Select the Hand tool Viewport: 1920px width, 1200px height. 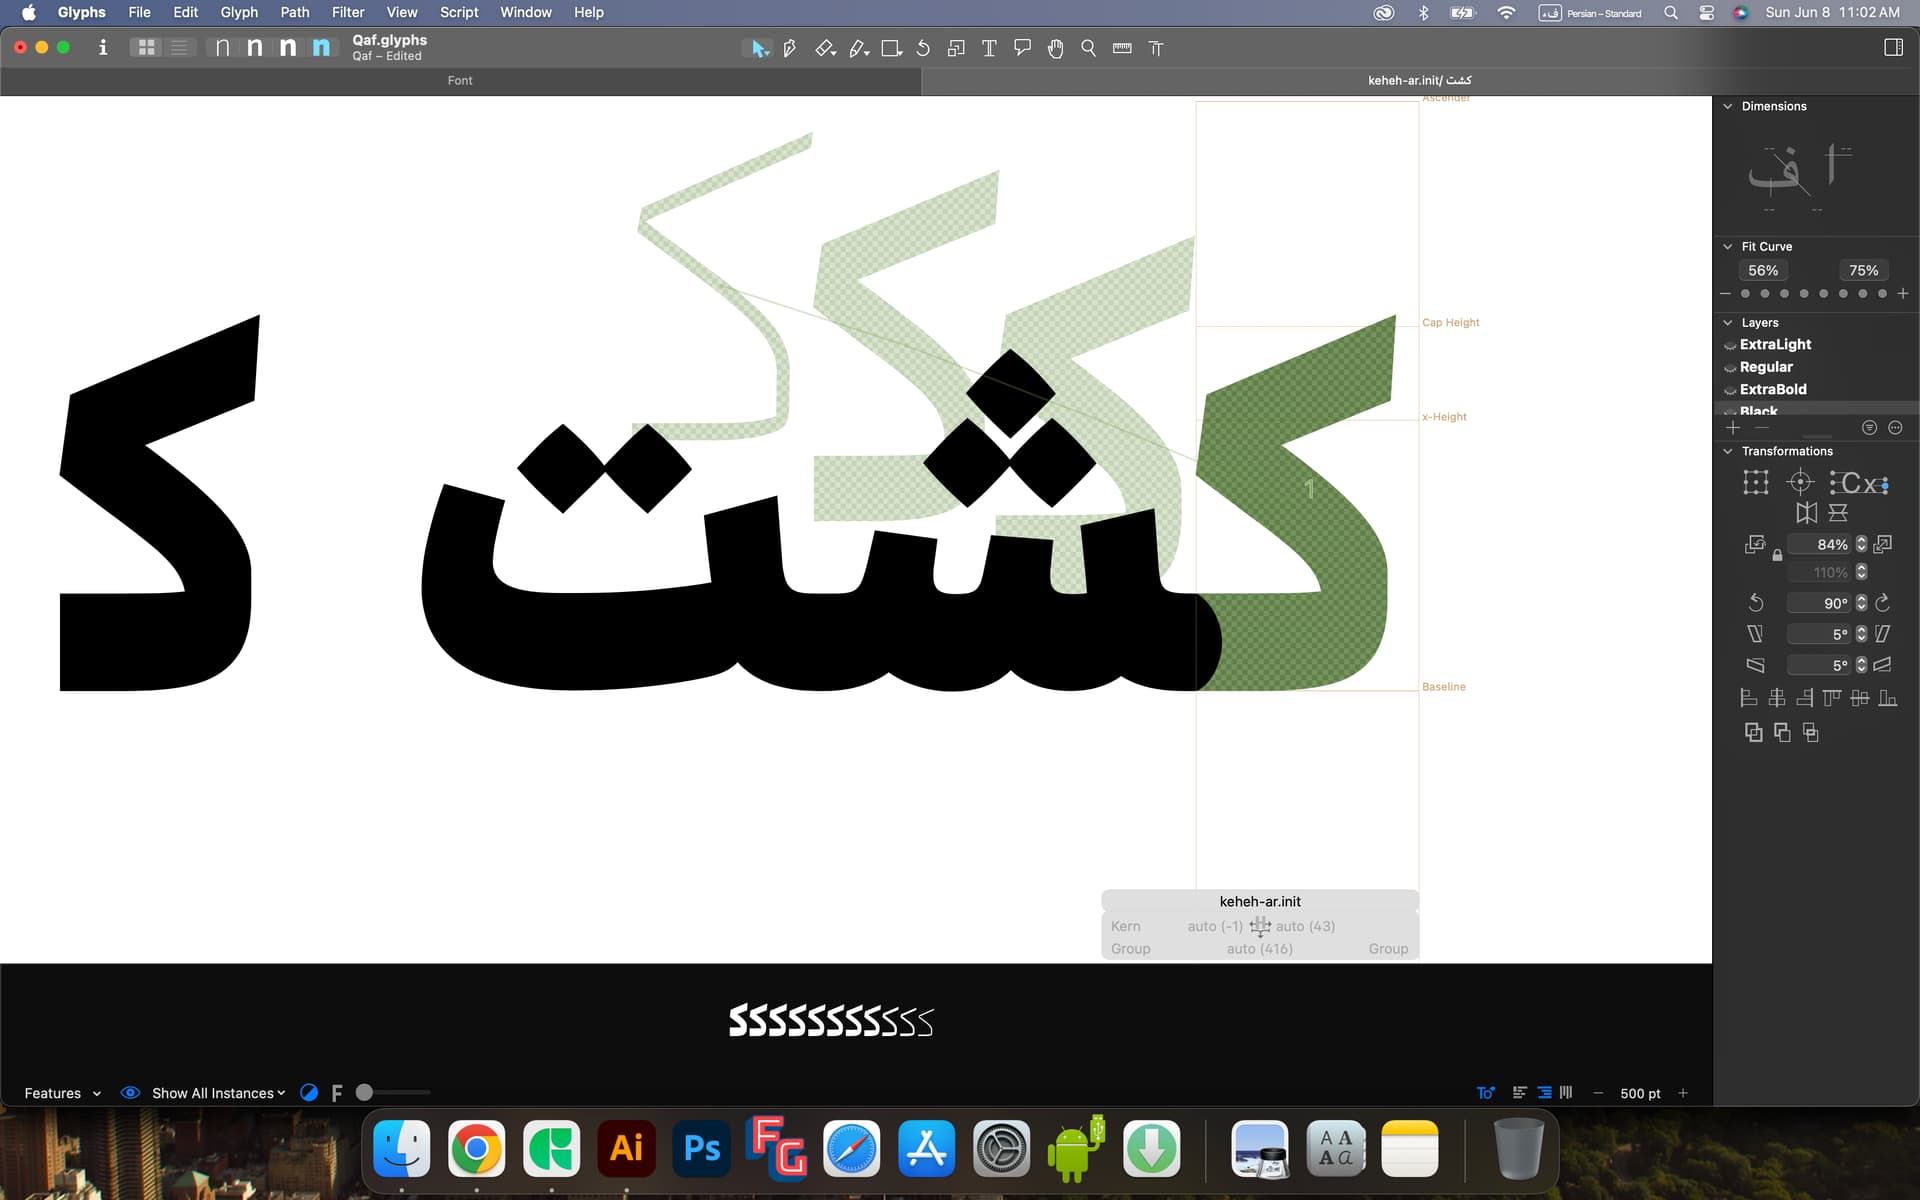(x=1055, y=48)
